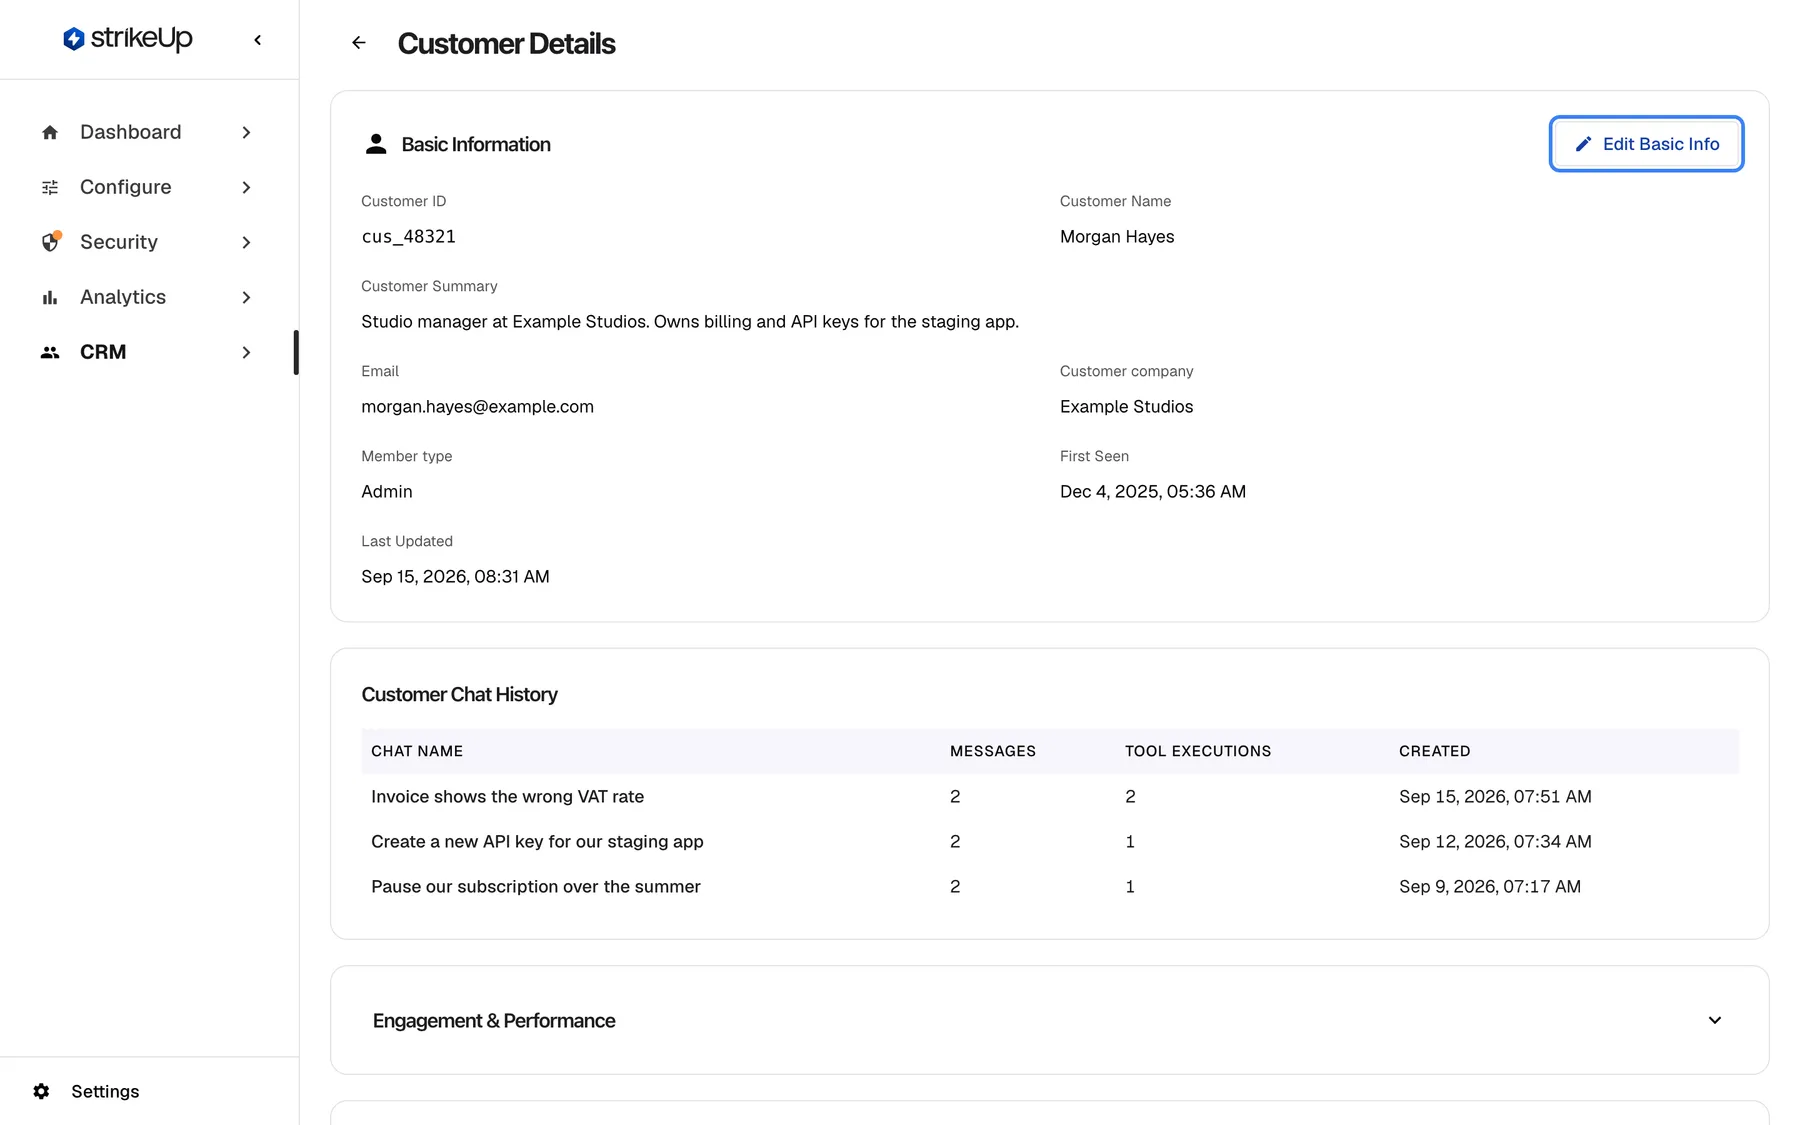This screenshot has width=1800, height=1125.
Task: Click the First Seen date Dec 4, 2025
Action: pos(1153,492)
